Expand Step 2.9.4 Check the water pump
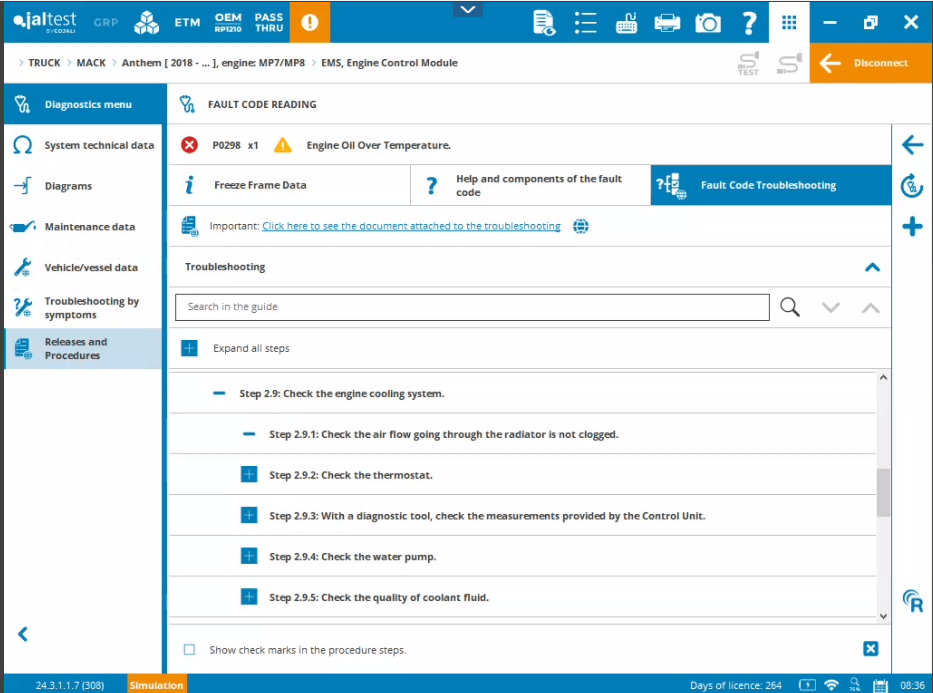This screenshot has width=933, height=693. click(x=249, y=556)
